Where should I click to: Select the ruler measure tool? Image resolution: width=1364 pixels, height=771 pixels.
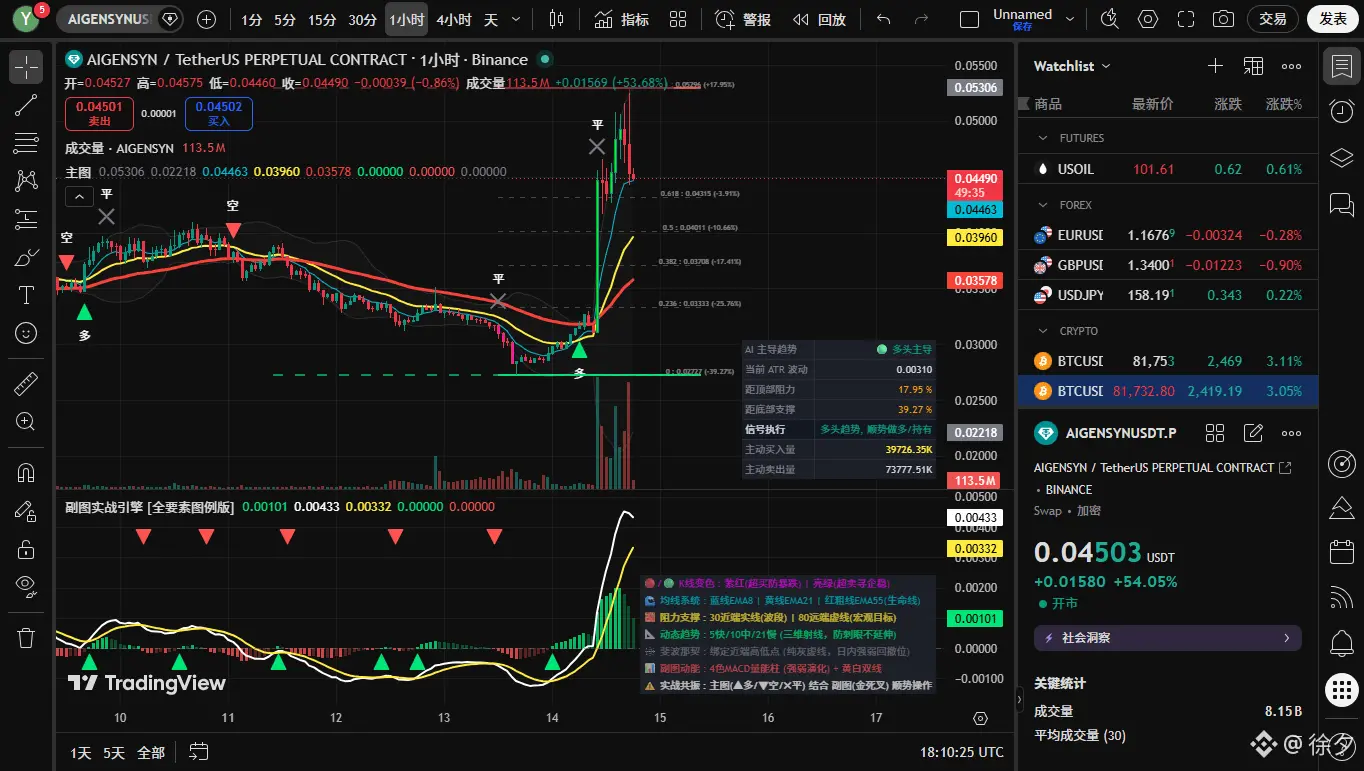click(26, 383)
